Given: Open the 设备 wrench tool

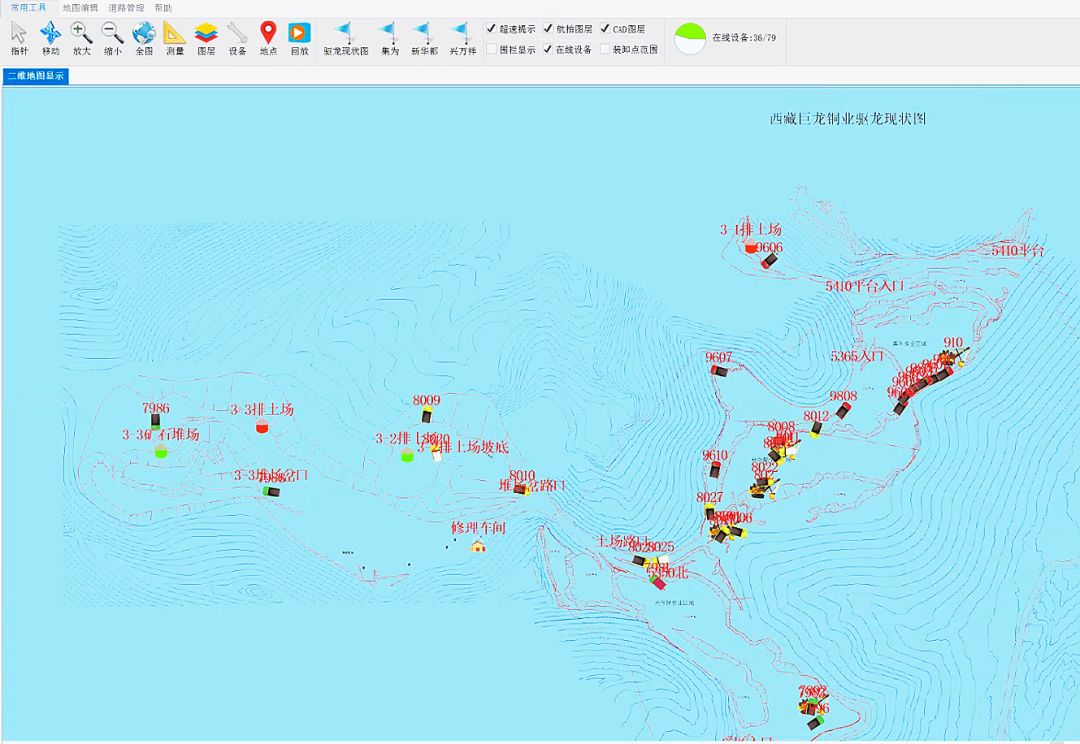Looking at the screenshot, I should pos(237,39).
